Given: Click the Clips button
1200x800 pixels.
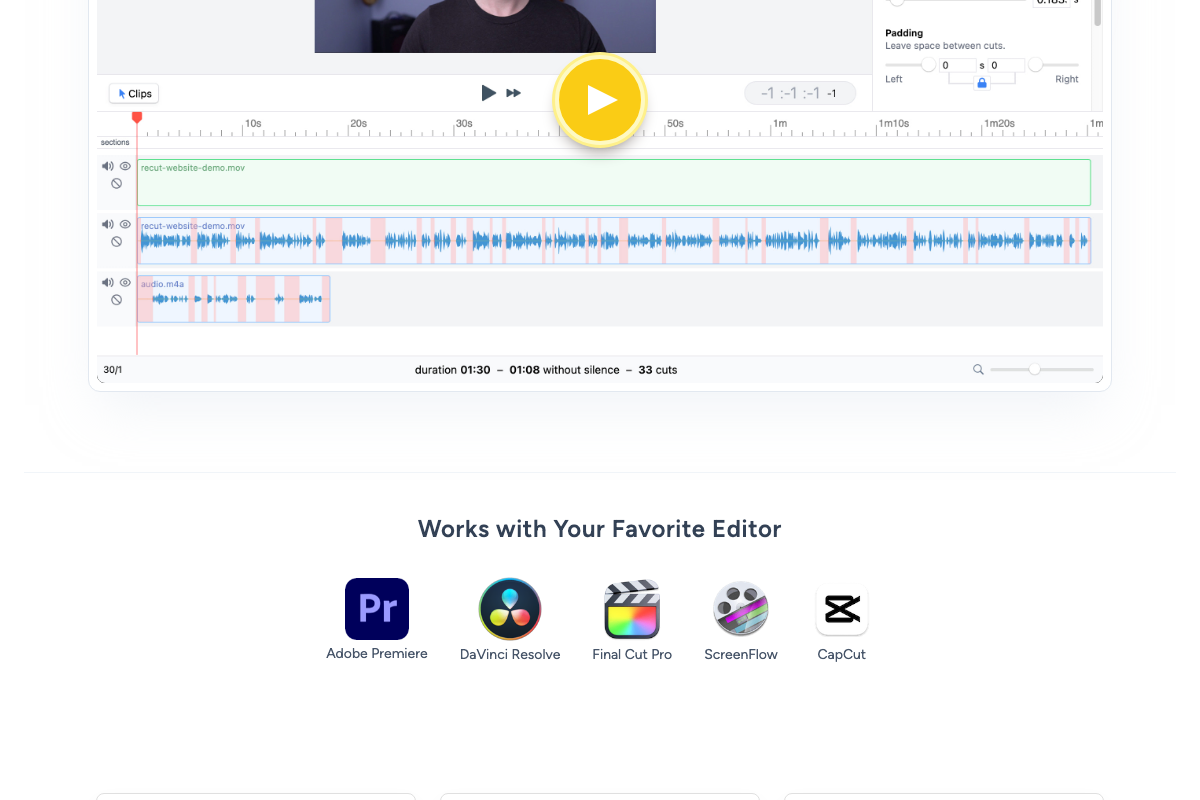Looking at the screenshot, I should pyautogui.click(x=133, y=93).
